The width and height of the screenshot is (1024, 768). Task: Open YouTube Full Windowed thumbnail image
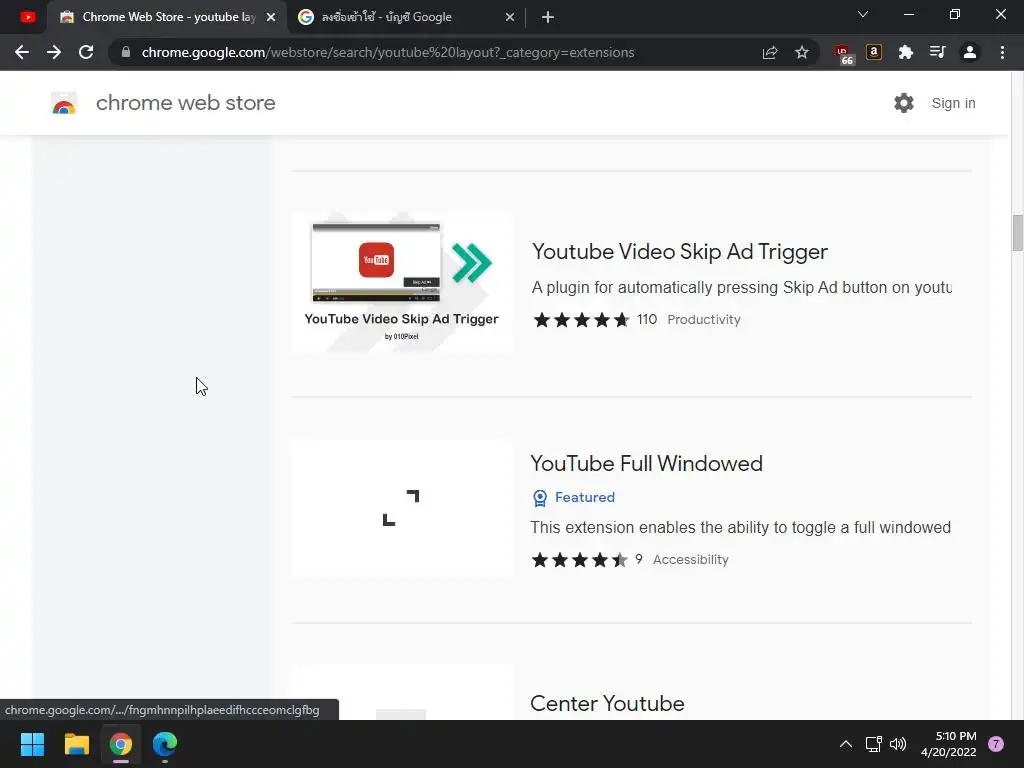[402, 507]
